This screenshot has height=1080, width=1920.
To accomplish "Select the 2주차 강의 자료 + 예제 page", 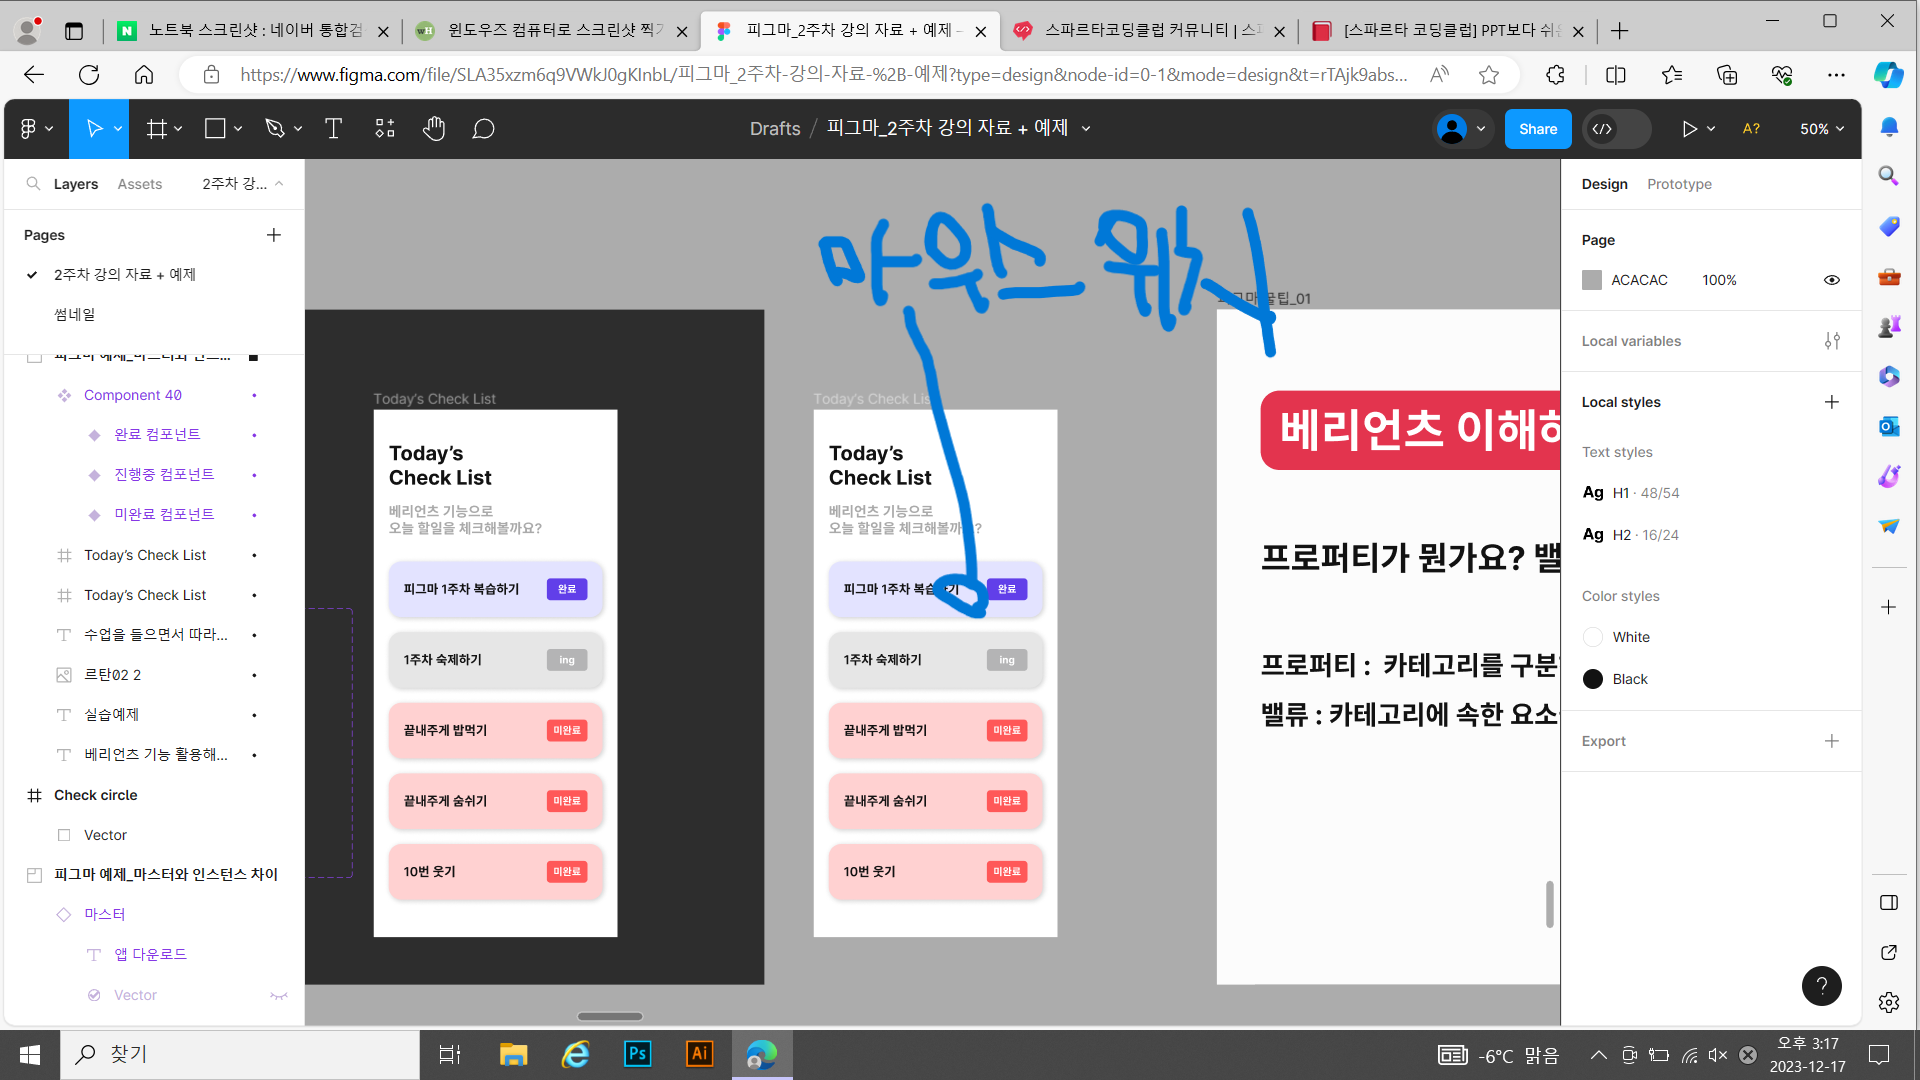I will pos(125,274).
